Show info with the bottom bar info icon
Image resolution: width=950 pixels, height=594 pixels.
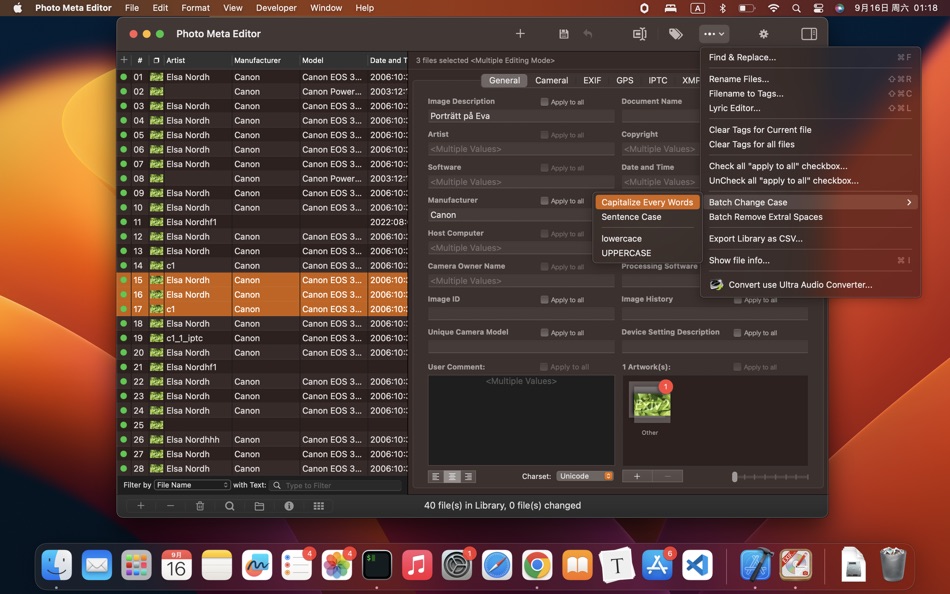289,506
